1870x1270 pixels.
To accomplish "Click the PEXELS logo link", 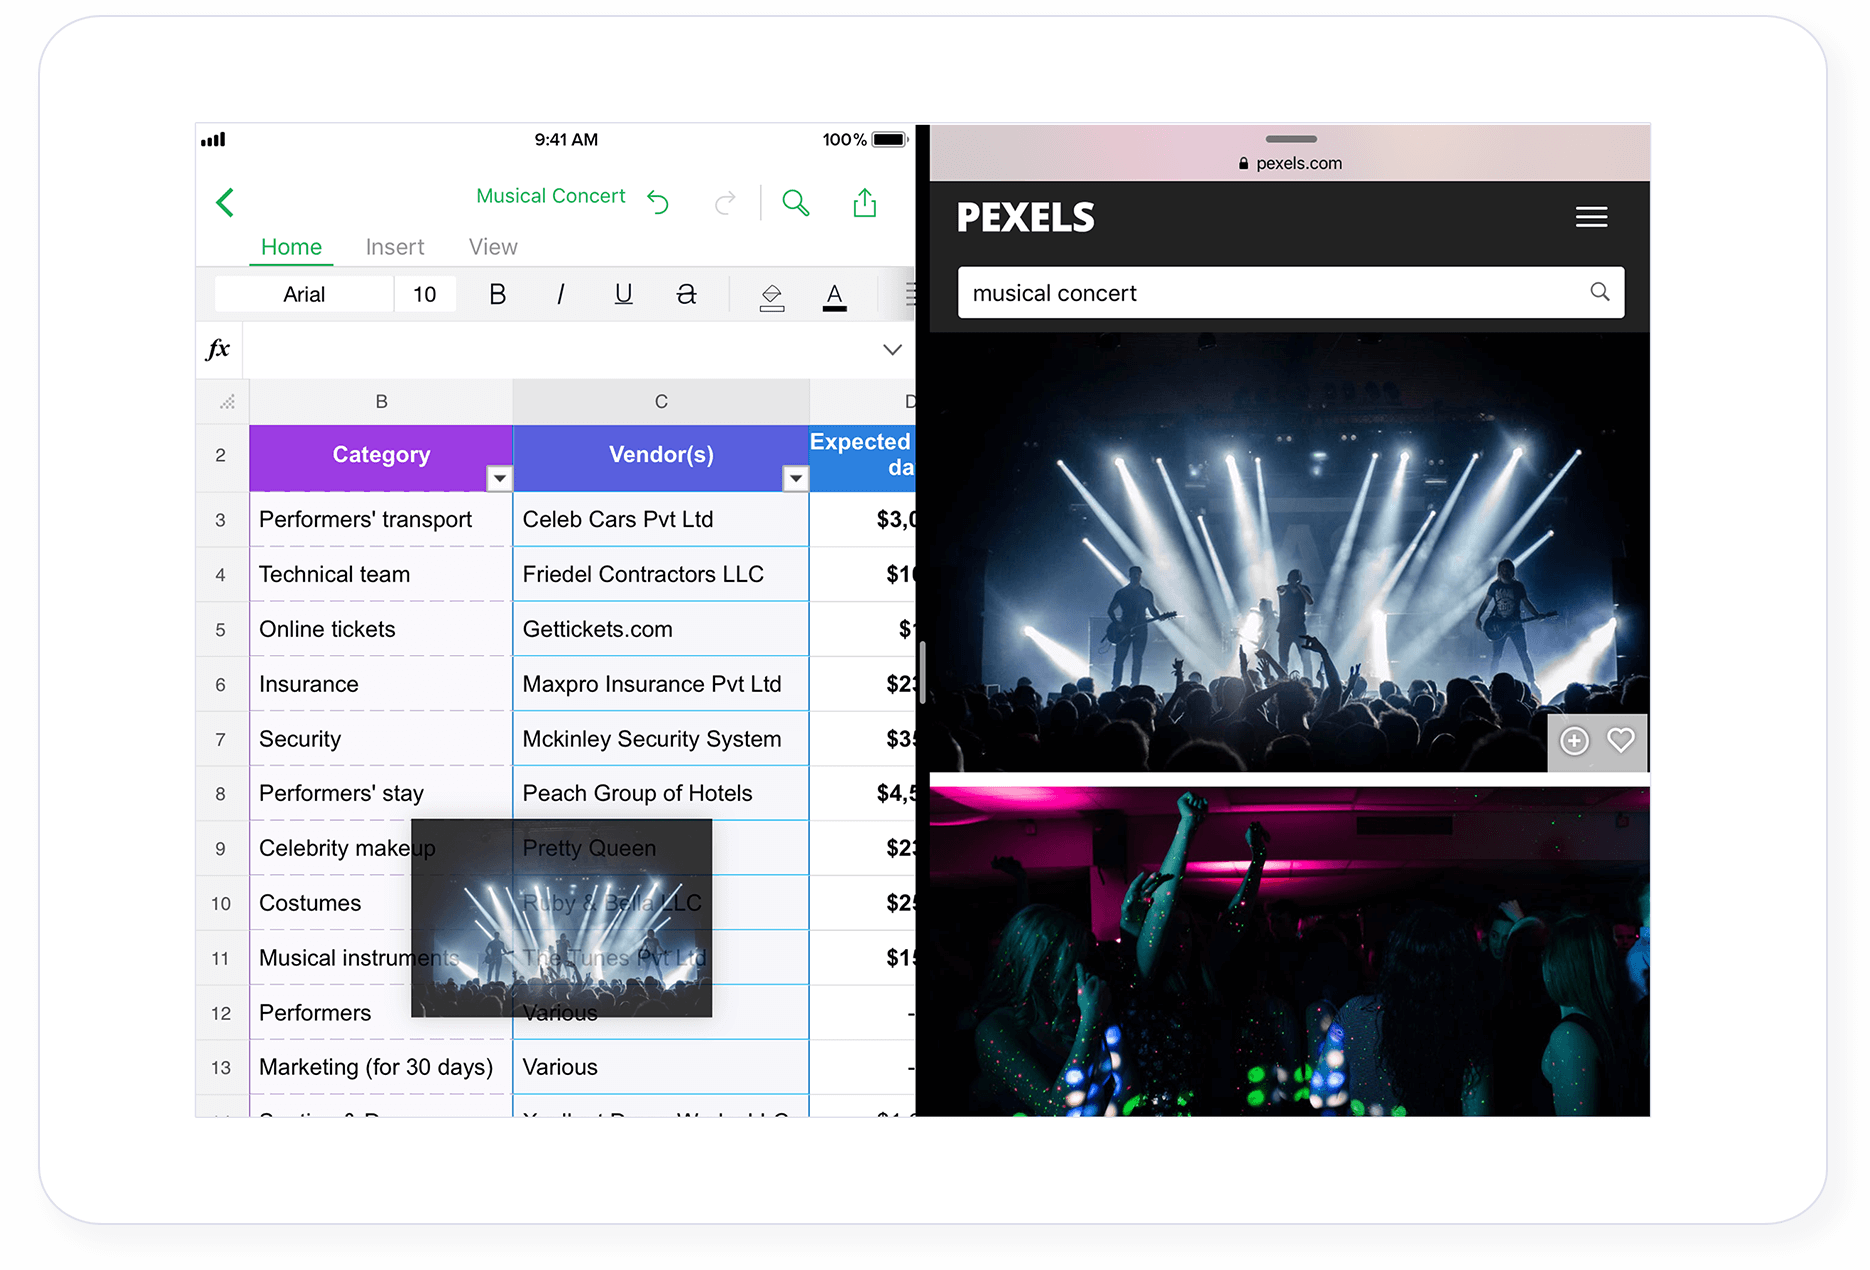I will [x=1025, y=217].
